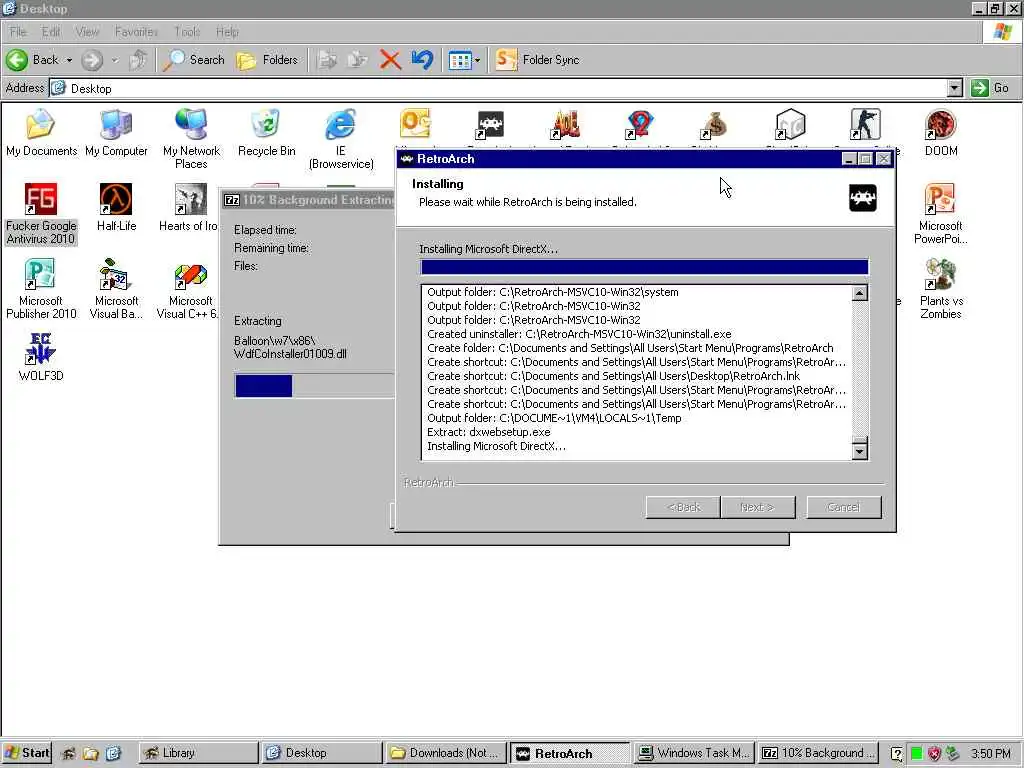Click the quick launch folder icon

(x=90, y=754)
